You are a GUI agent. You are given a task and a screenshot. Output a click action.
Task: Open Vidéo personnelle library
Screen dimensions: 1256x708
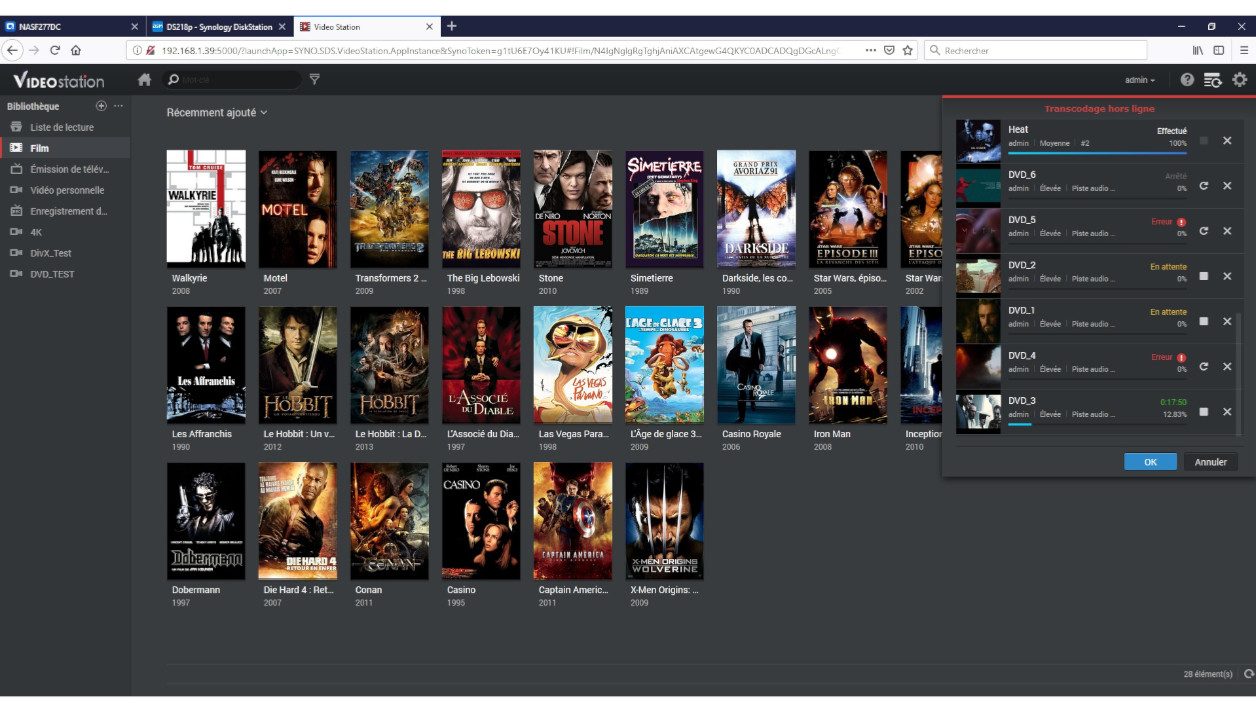[x=65, y=190]
